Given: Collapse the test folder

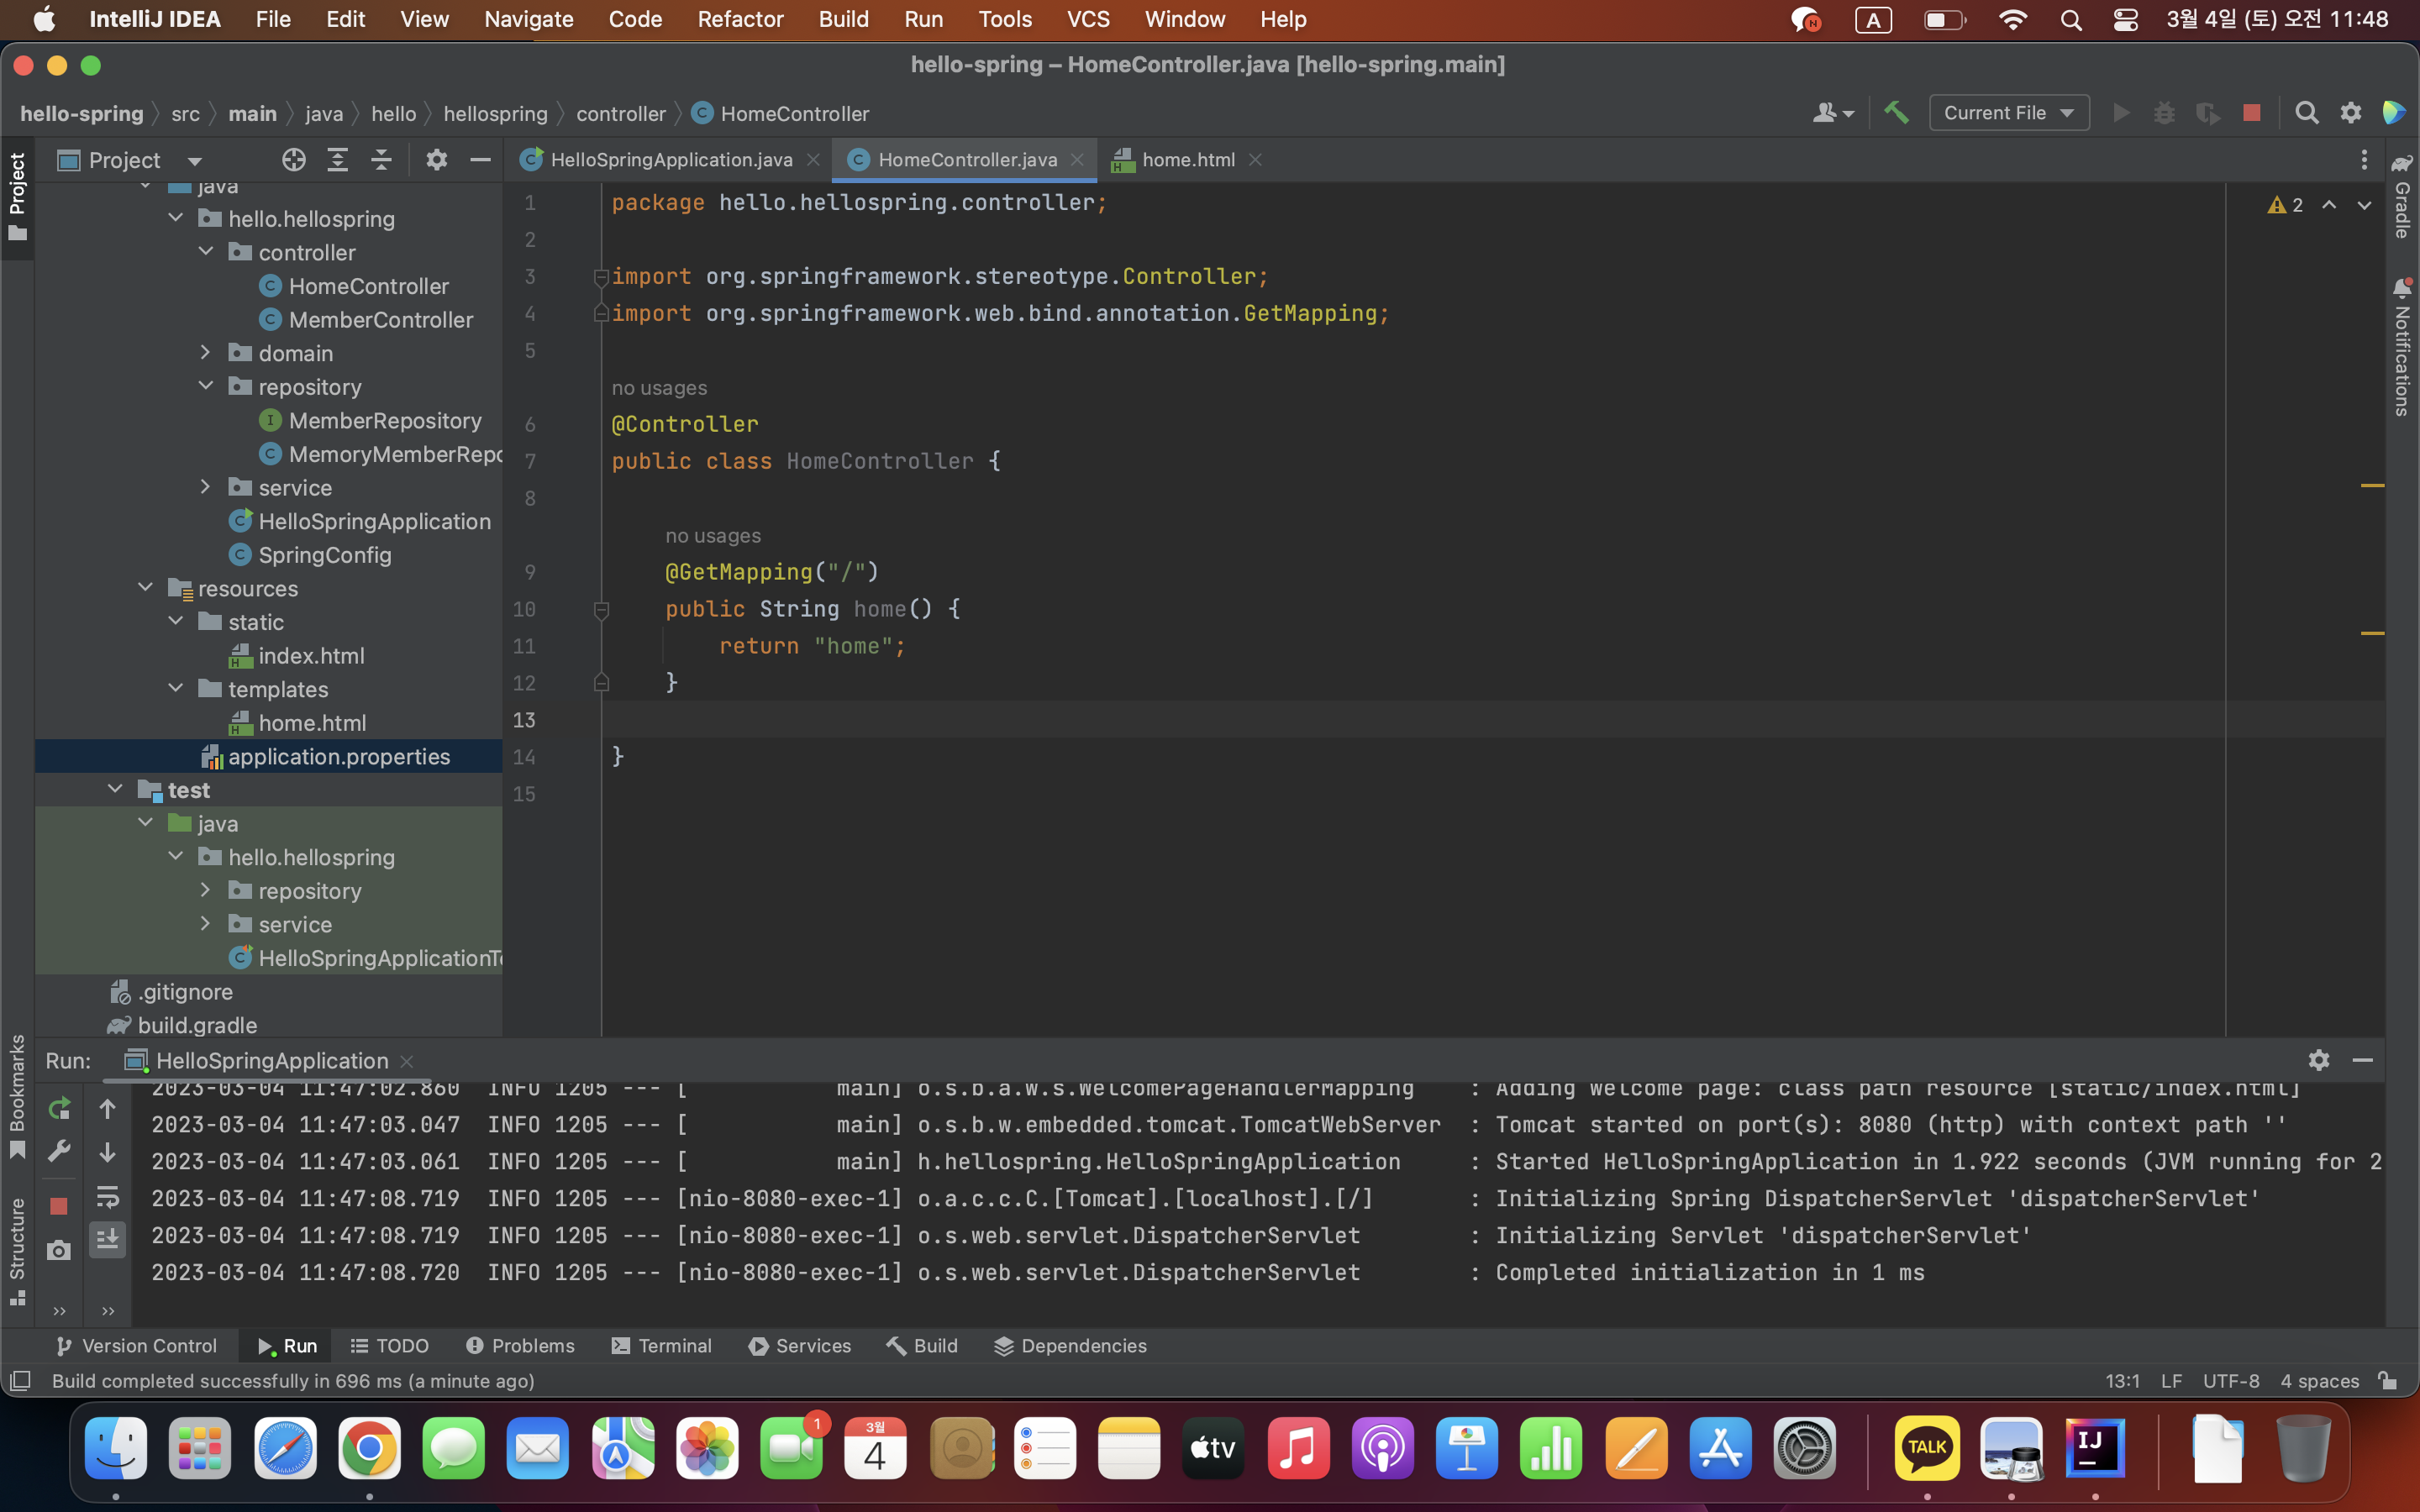Looking at the screenshot, I should (x=116, y=789).
